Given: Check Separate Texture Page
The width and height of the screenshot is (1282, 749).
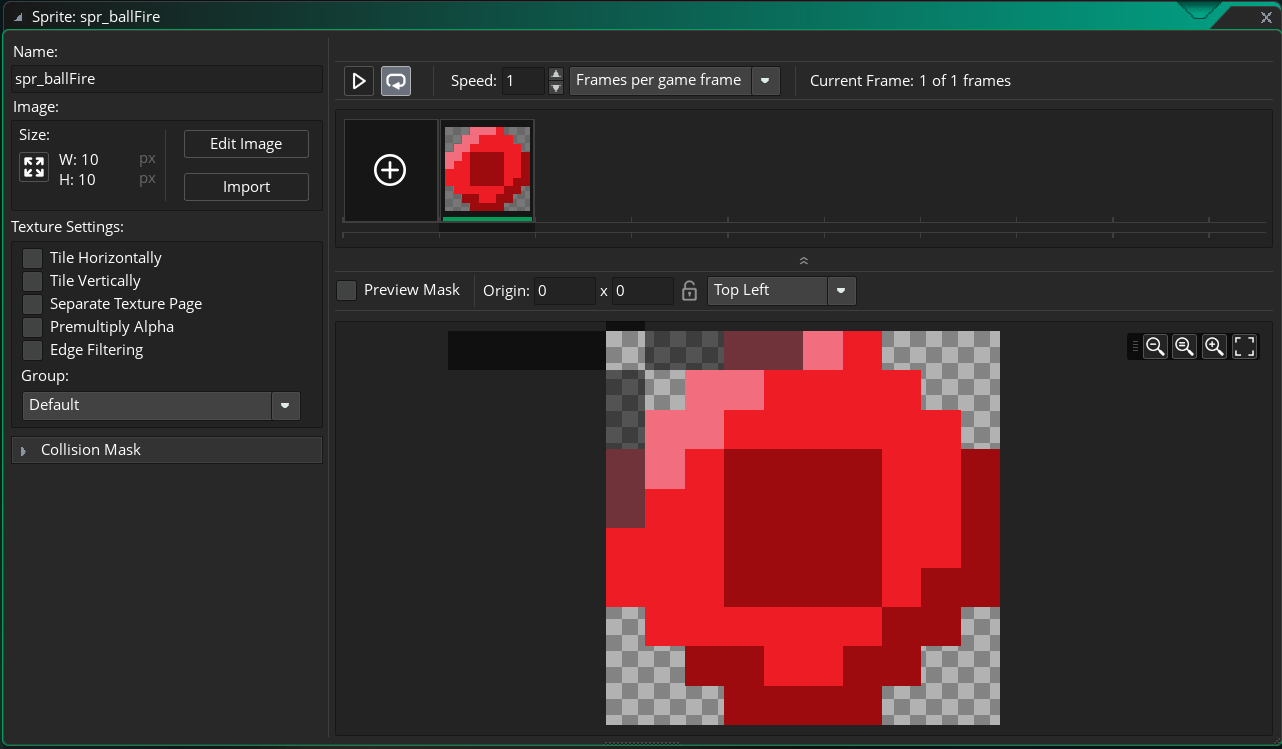Looking at the screenshot, I should [33, 304].
